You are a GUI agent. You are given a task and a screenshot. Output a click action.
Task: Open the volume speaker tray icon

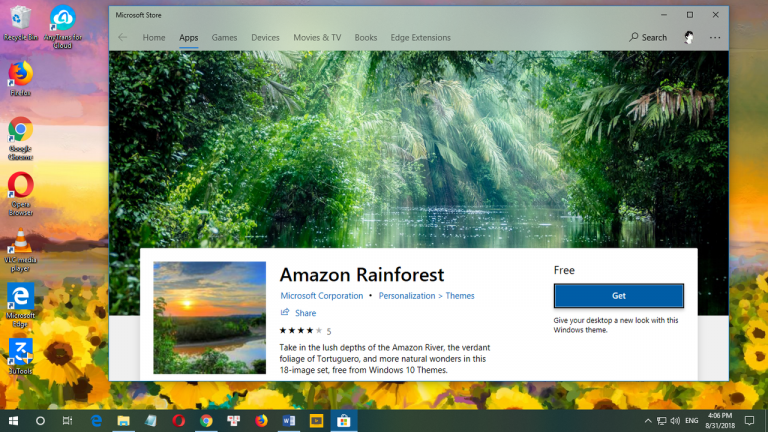pyautogui.click(x=675, y=421)
